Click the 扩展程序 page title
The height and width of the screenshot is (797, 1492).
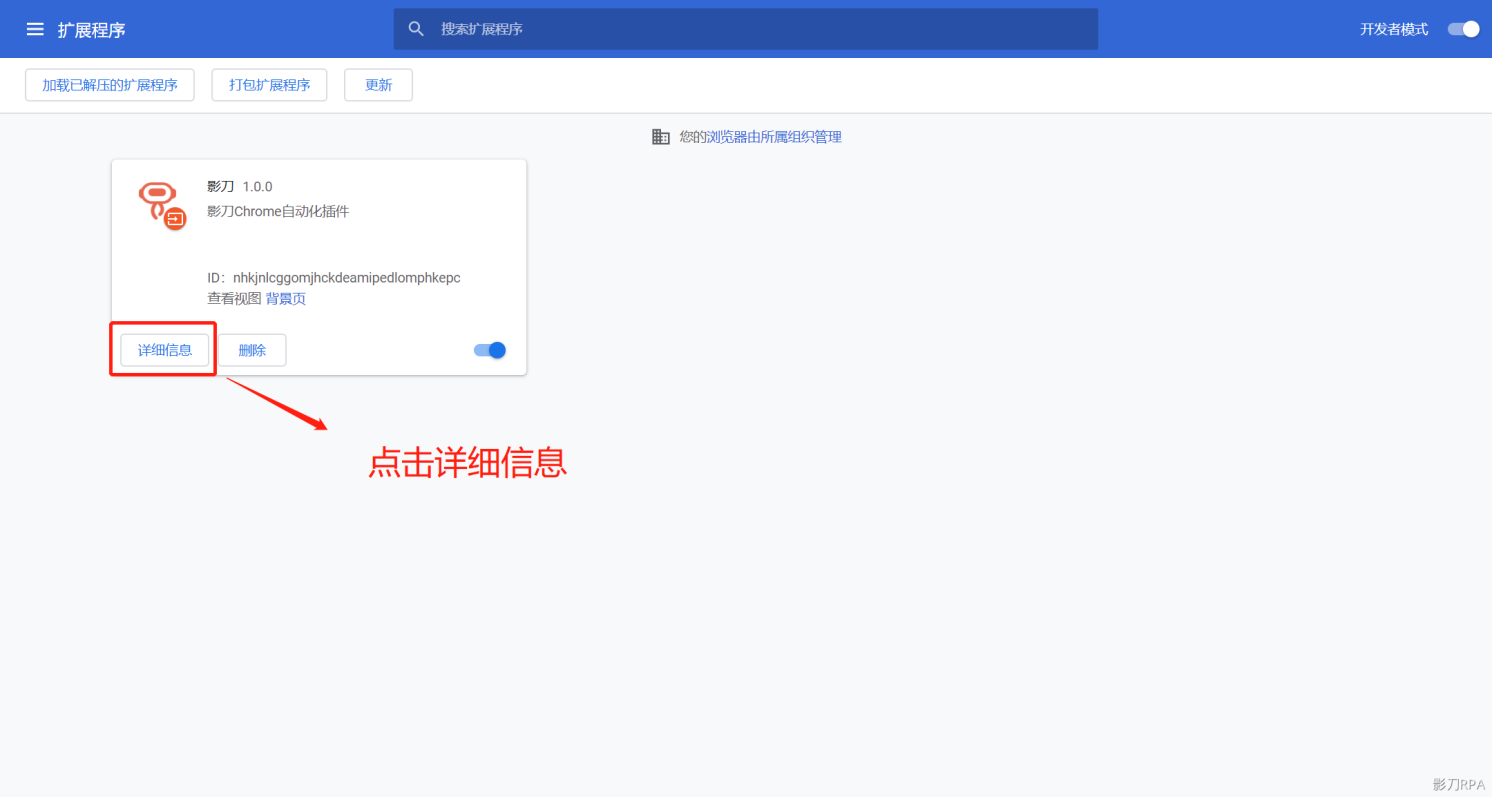coord(92,30)
